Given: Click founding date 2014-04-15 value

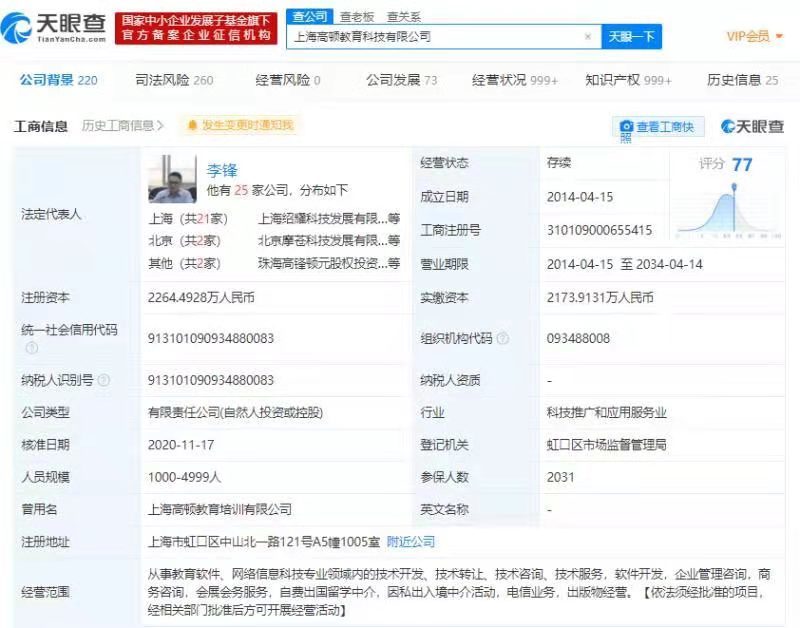Looking at the screenshot, I should (x=580, y=197).
